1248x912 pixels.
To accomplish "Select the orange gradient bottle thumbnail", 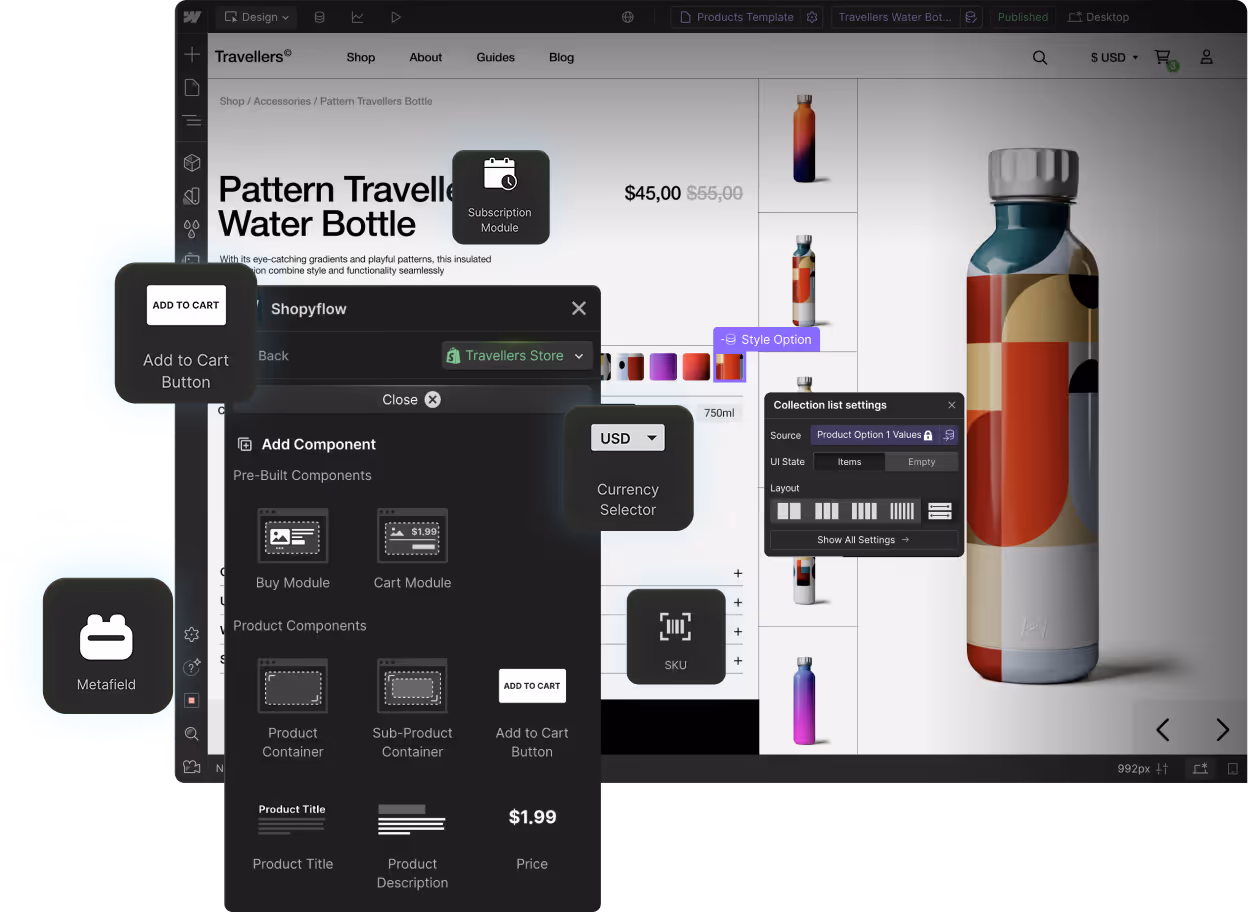I will pyautogui.click(x=806, y=139).
